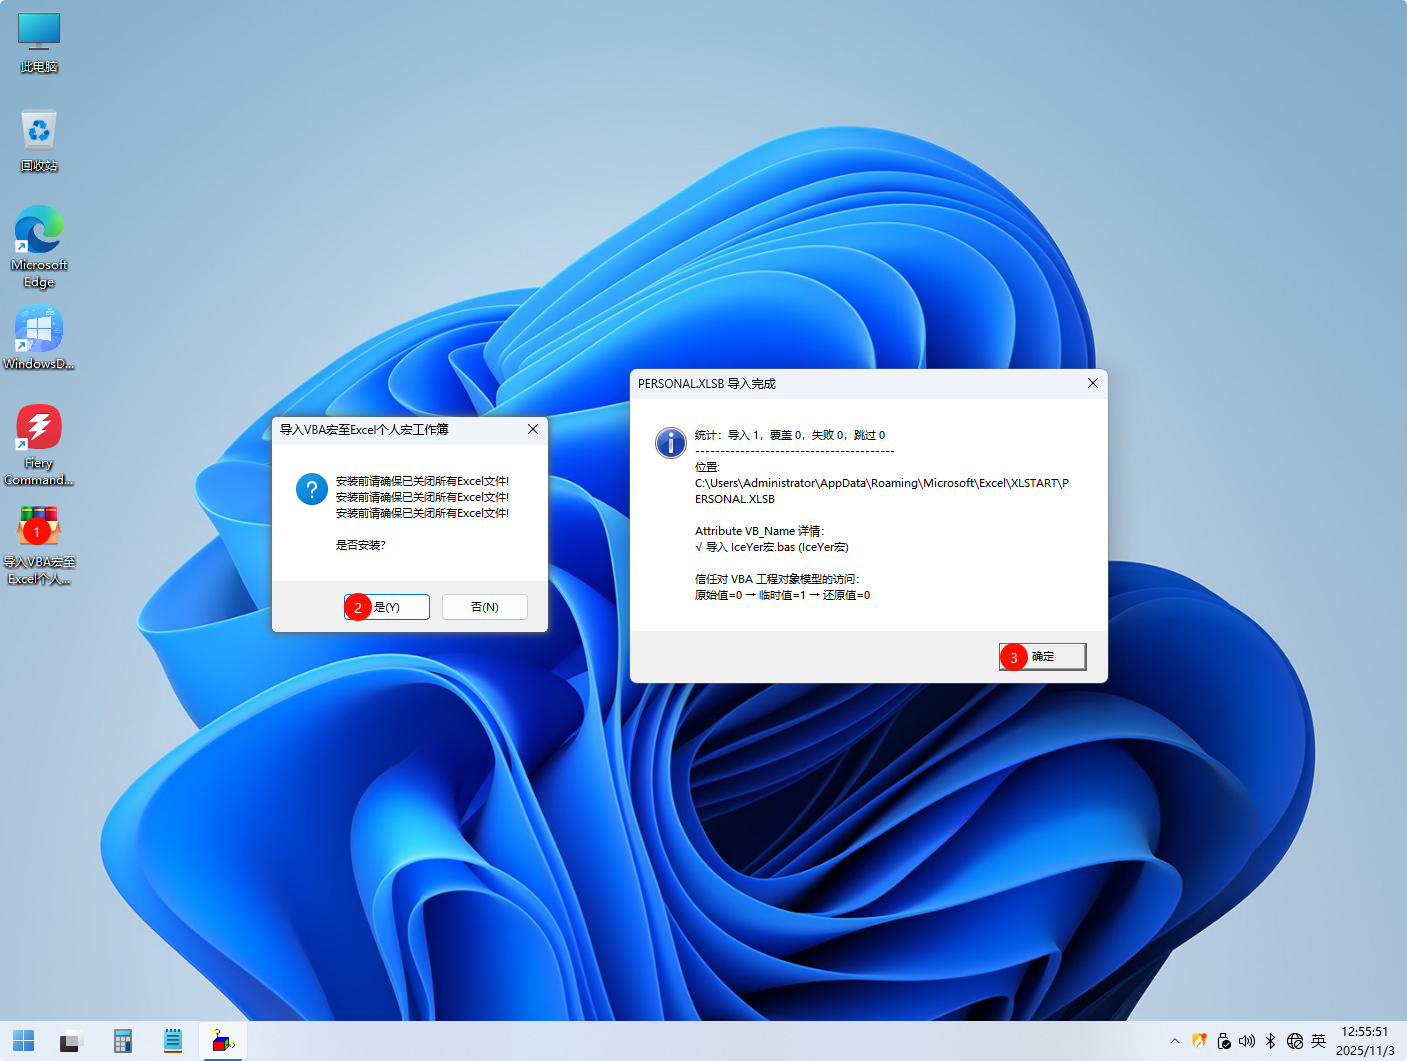Switch to the running installer taskbar icon
The image size is (1407, 1061).
point(223,1042)
